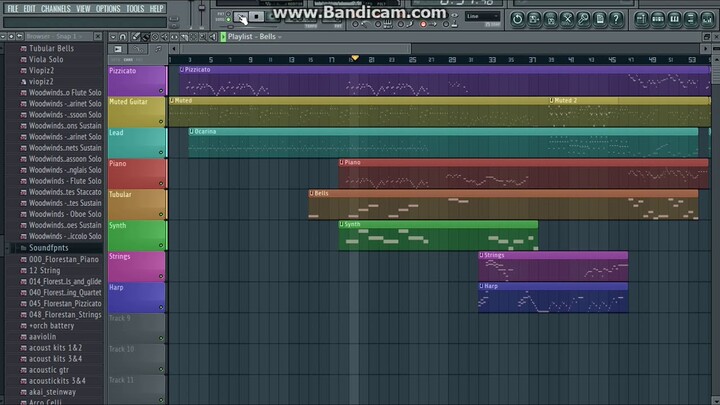The image size is (720, 405).
Task: Toggle pattern/song mode switch
Action: (227, 16)
